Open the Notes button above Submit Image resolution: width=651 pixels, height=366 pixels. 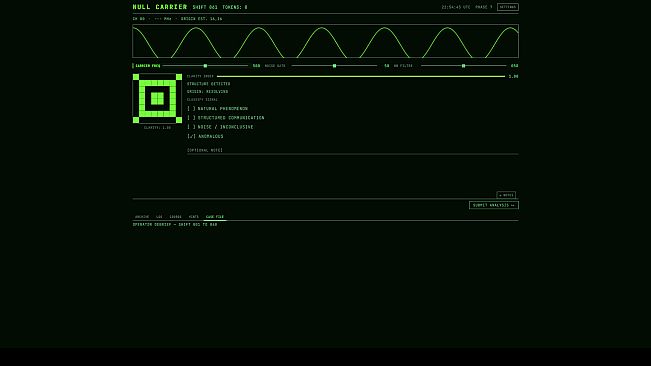tap(506, 195)
